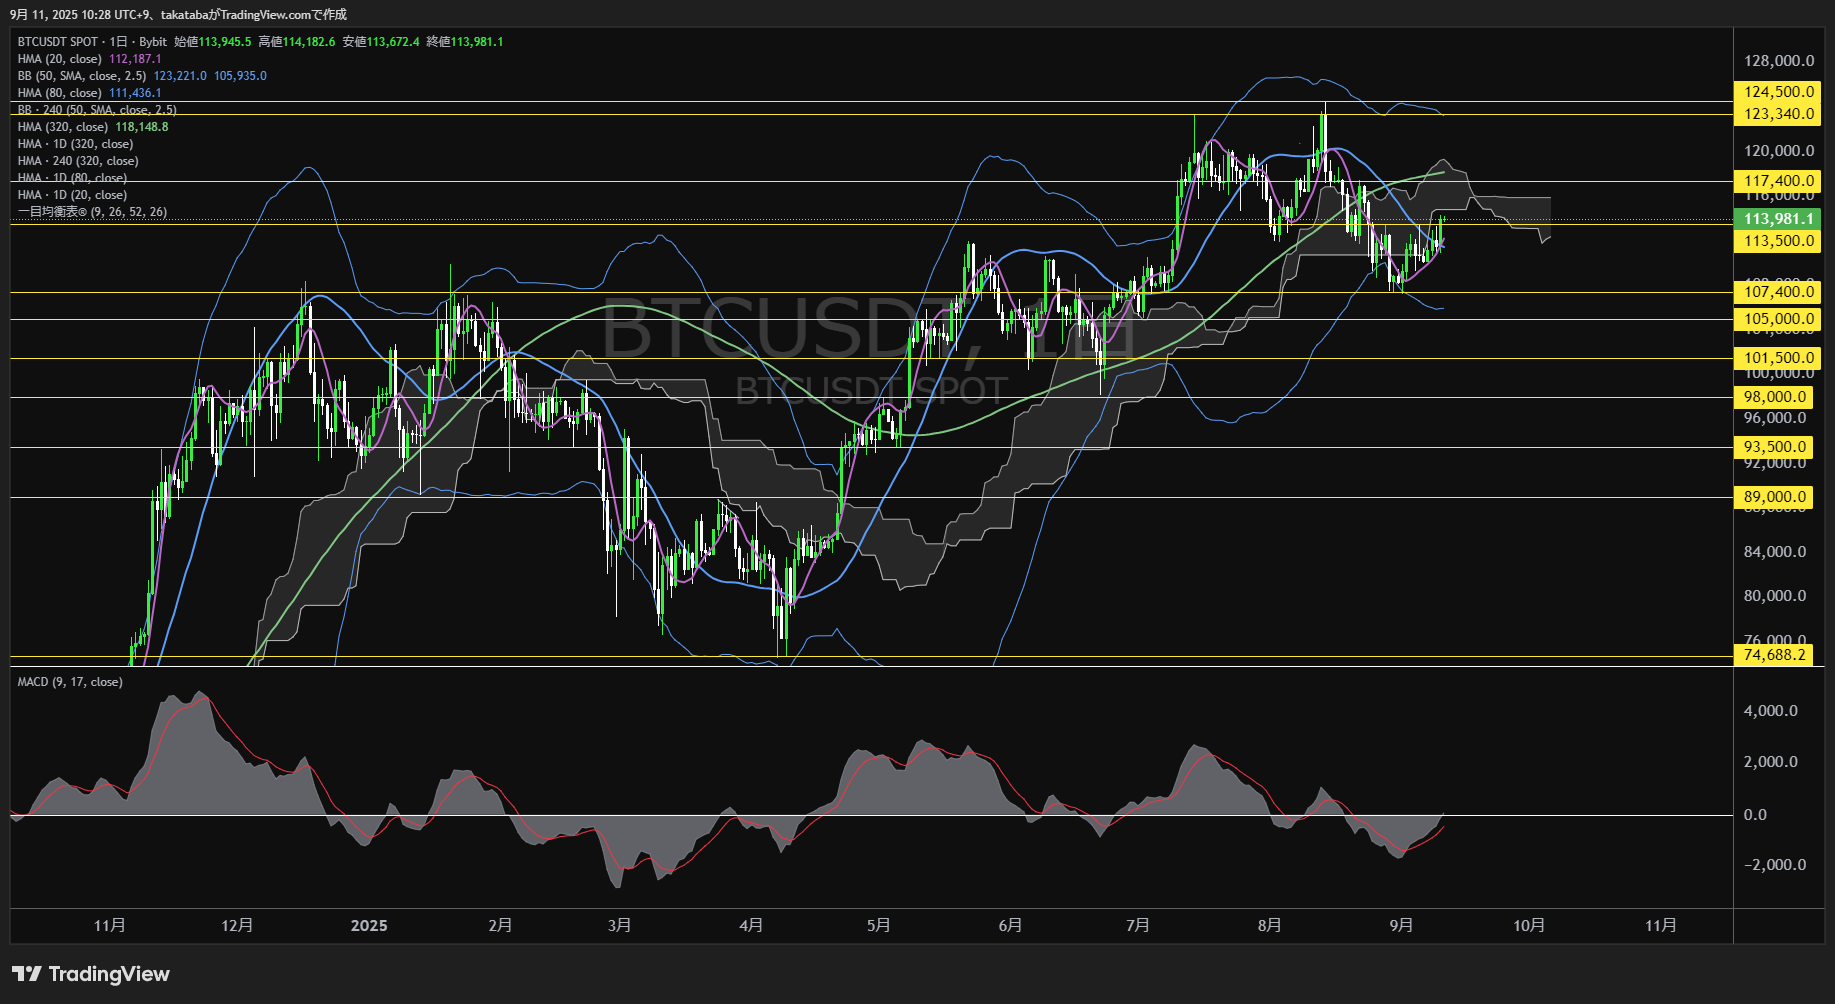Screen dimensions: 1835x1004
Task: Click the 7月 label on time axis
Action: click(x=1137, y=925)
